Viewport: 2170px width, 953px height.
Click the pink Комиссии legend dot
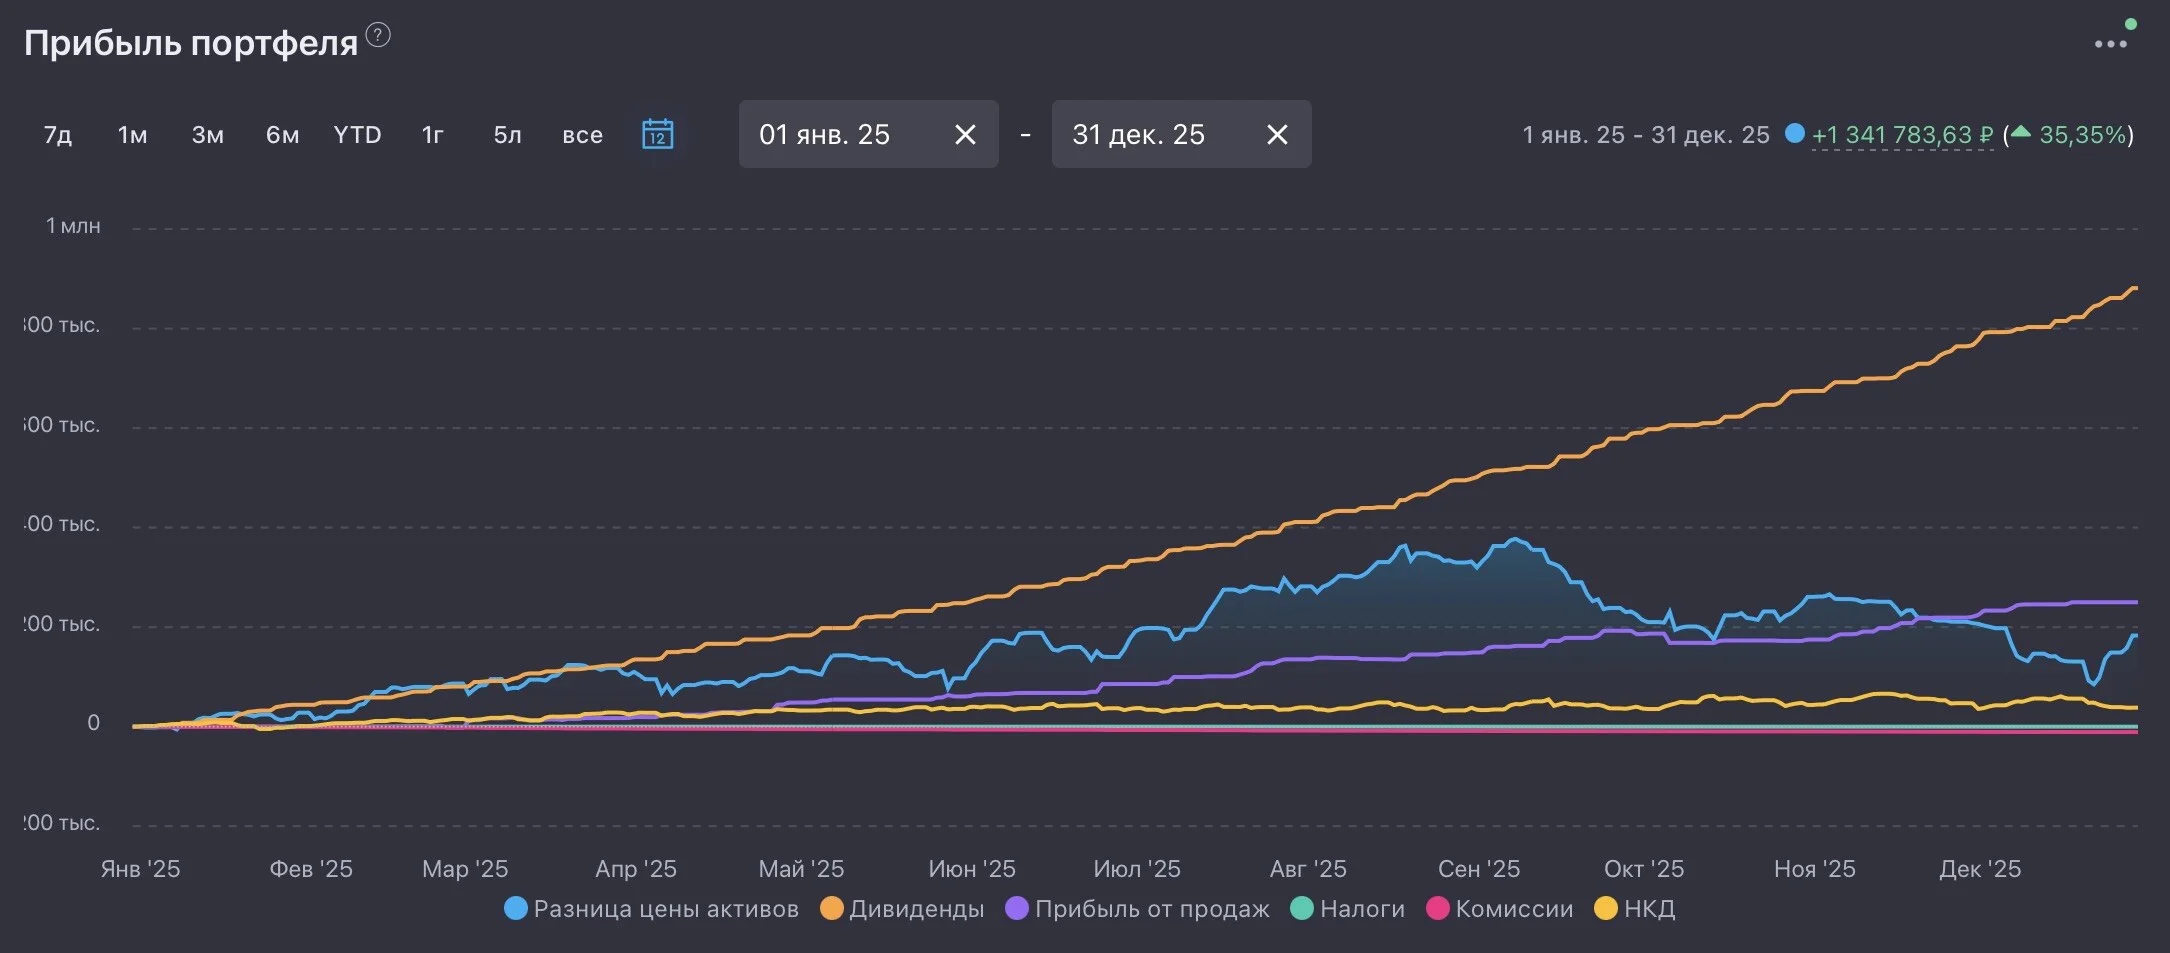click(1437, 909)
